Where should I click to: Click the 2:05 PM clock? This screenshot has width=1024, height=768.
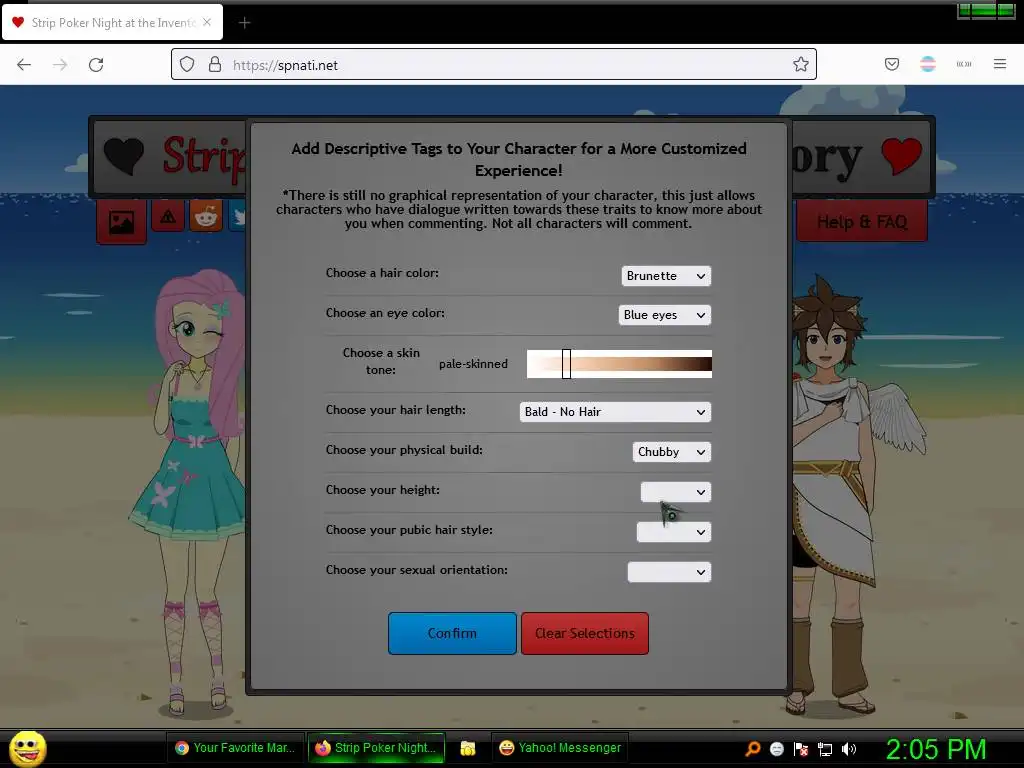pyautogui.click(x=935, y=749)
